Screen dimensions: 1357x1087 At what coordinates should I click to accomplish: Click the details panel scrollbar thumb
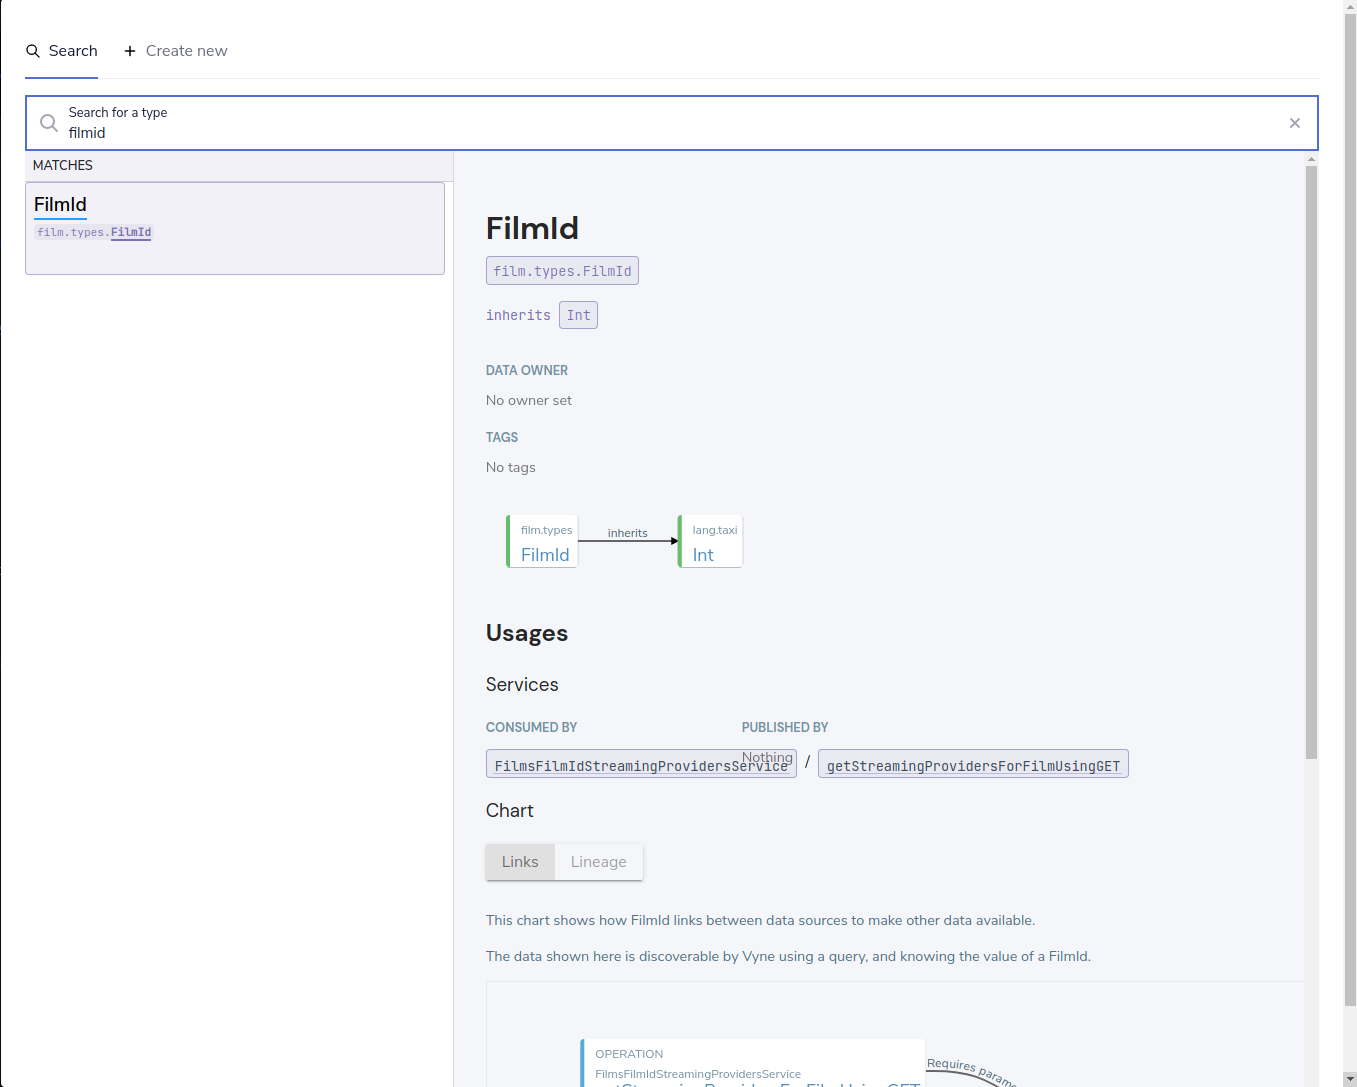click(x=1311, y=462)
